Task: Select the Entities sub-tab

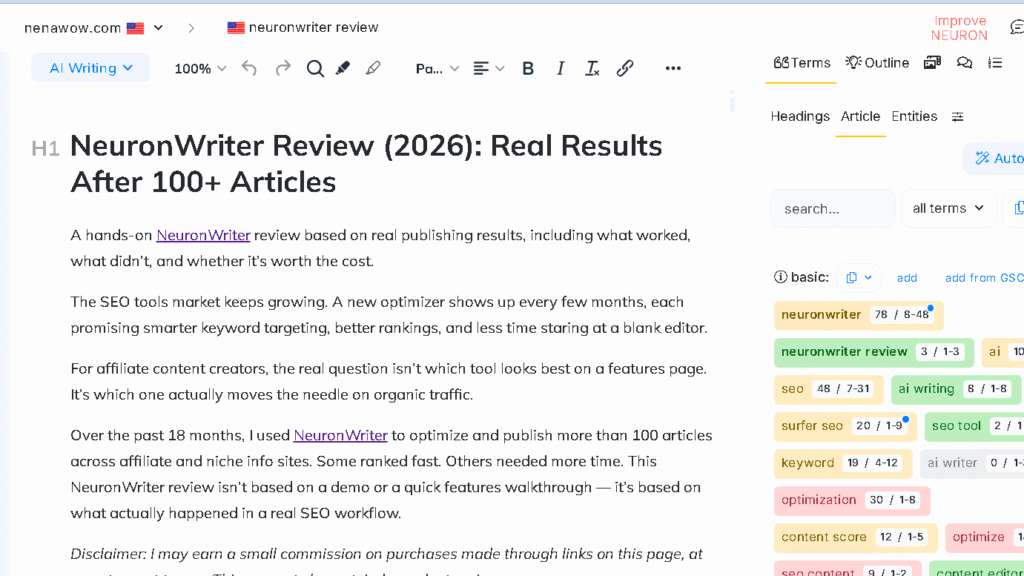Action: coord(914,116)
